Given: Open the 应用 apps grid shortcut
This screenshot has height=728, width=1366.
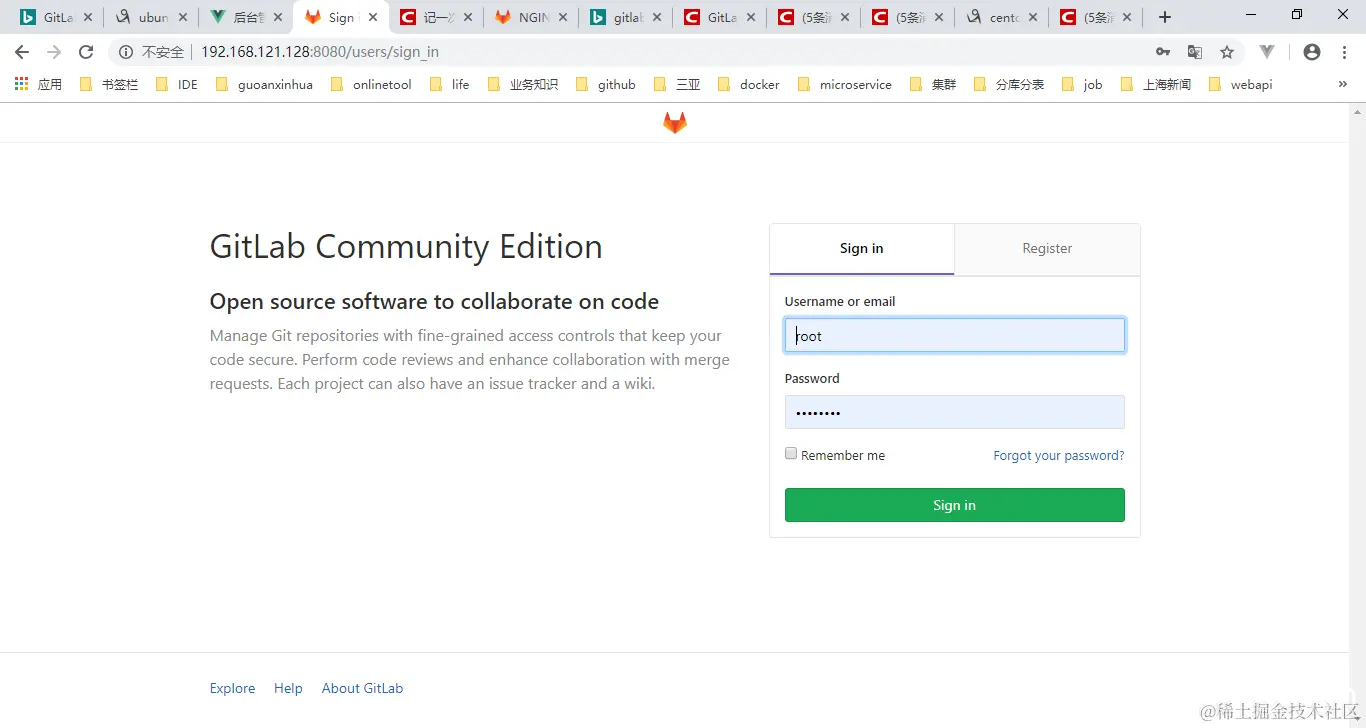Looking at the screenshot, I should 38,84.
